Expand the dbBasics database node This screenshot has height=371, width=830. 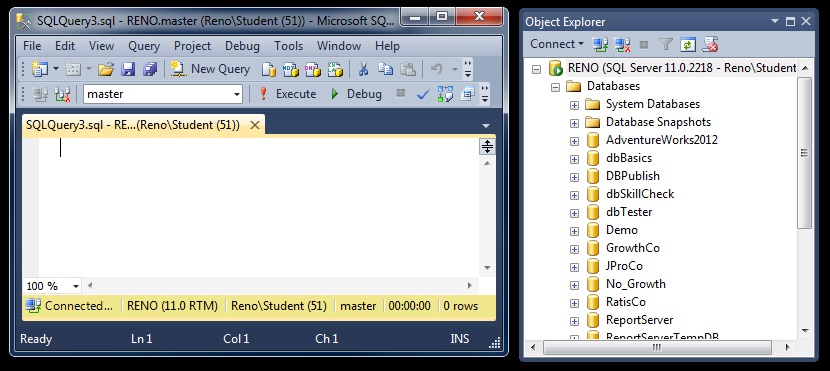pos(574,158)
